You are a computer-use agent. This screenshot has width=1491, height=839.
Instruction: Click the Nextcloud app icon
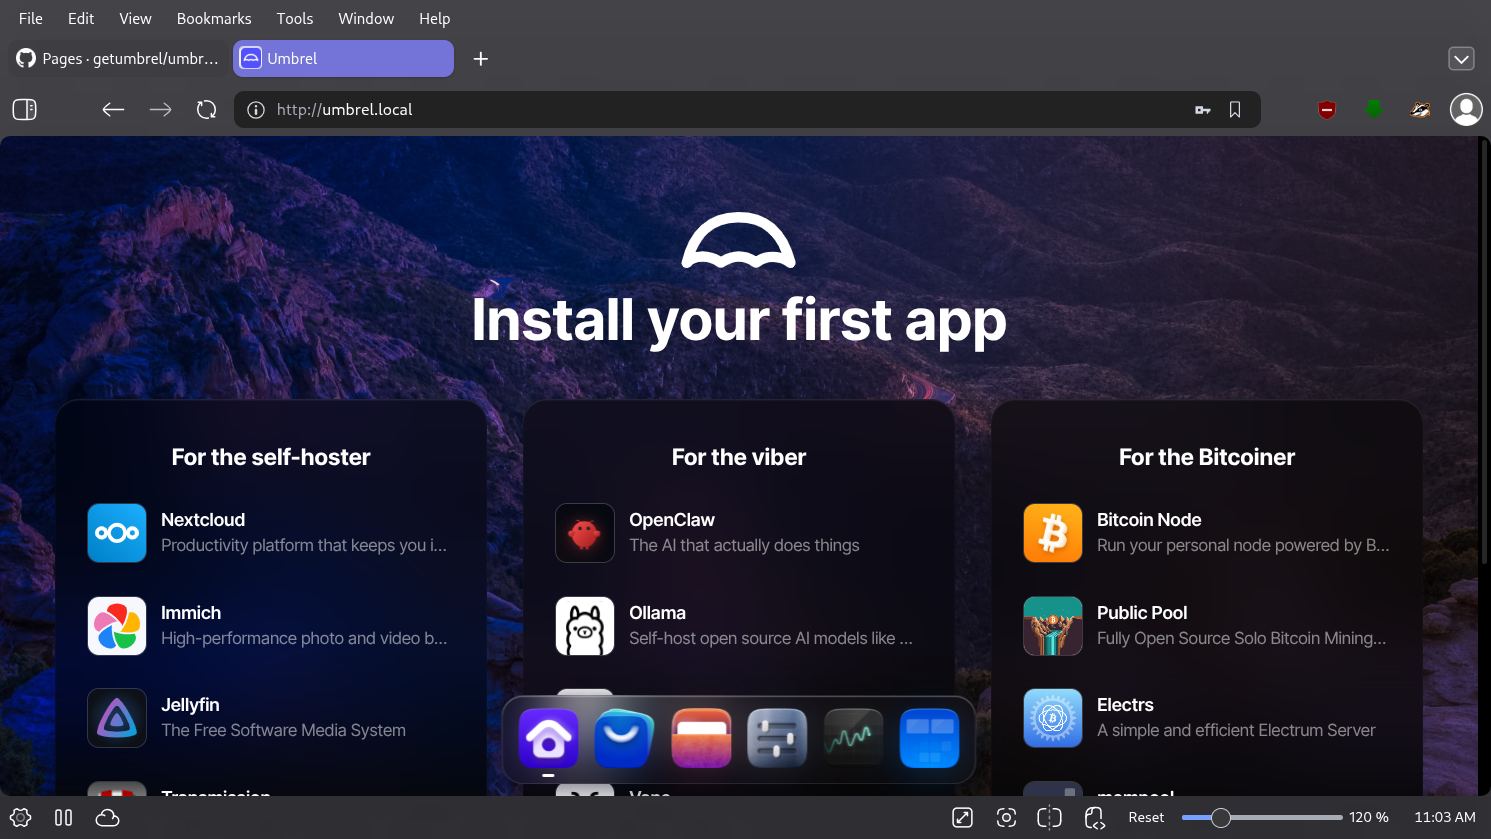117,533
